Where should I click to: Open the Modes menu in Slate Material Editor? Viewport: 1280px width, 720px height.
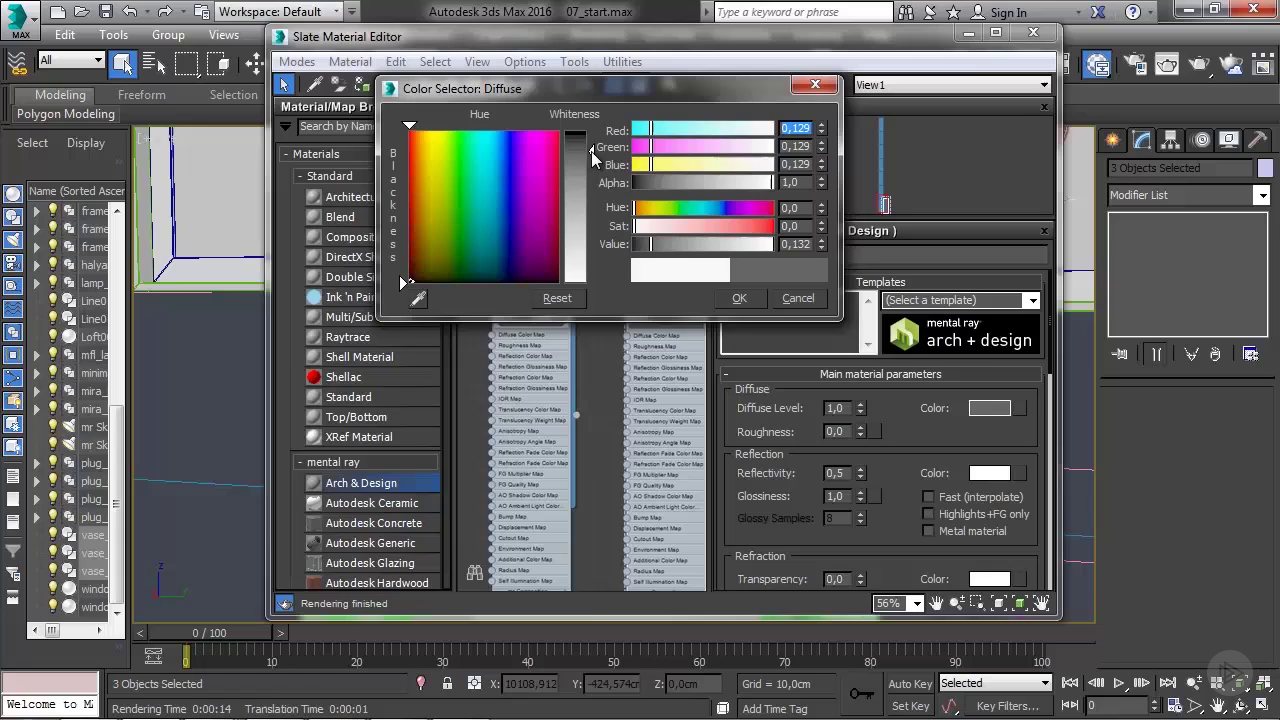click(297, 62)
